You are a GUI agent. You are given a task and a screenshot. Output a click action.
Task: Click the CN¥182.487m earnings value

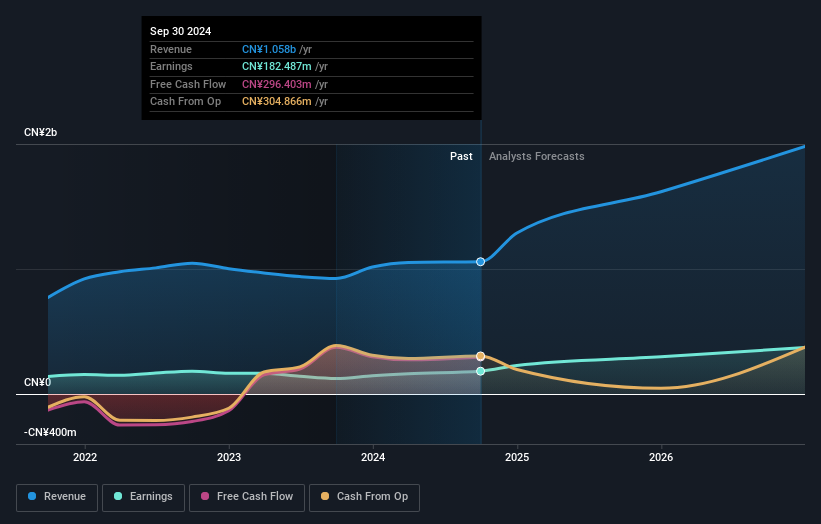pos(276,66)
